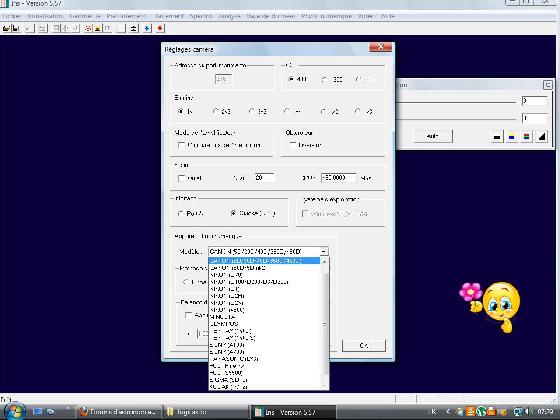The image size is (560, 420).
Task: Click the save icon in the toolbar
Action: pos(16,29)
